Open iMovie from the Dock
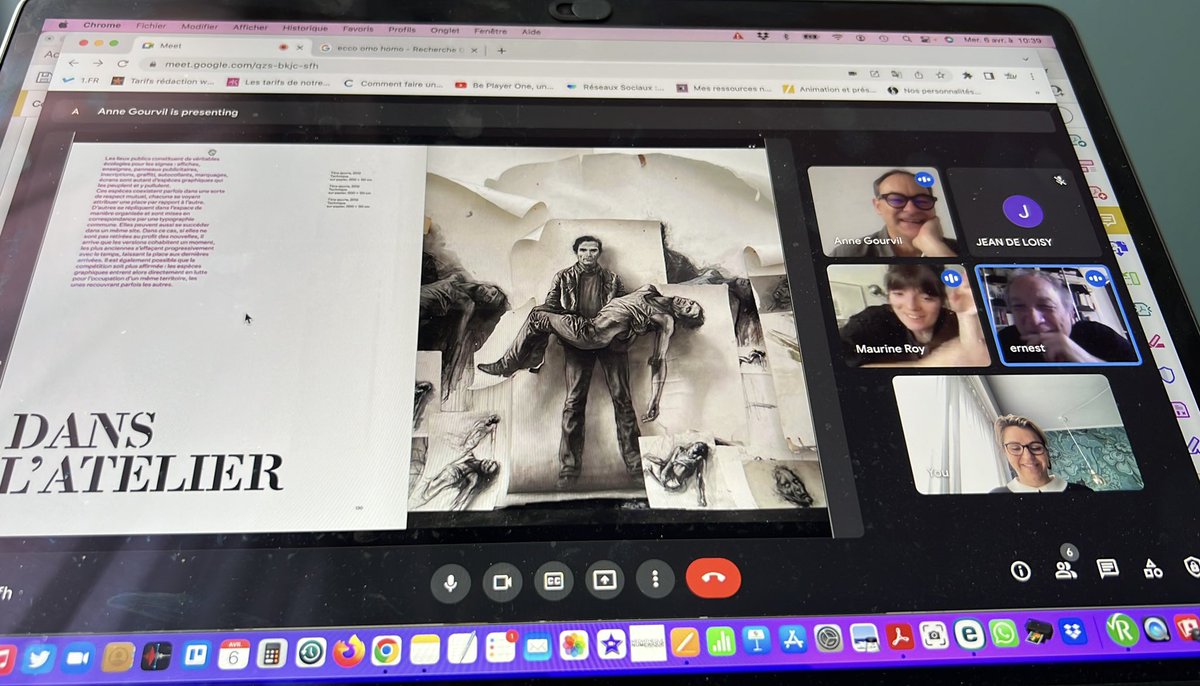 610,645
